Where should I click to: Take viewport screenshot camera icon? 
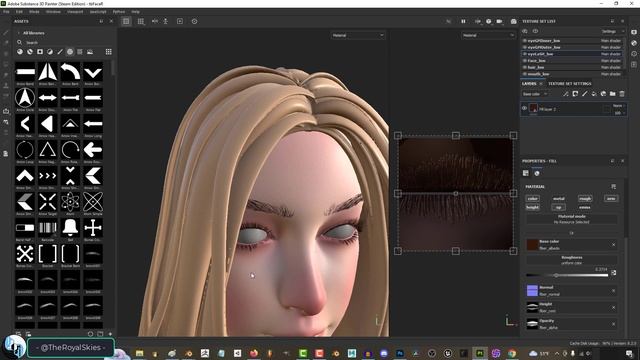click(513, 21)
